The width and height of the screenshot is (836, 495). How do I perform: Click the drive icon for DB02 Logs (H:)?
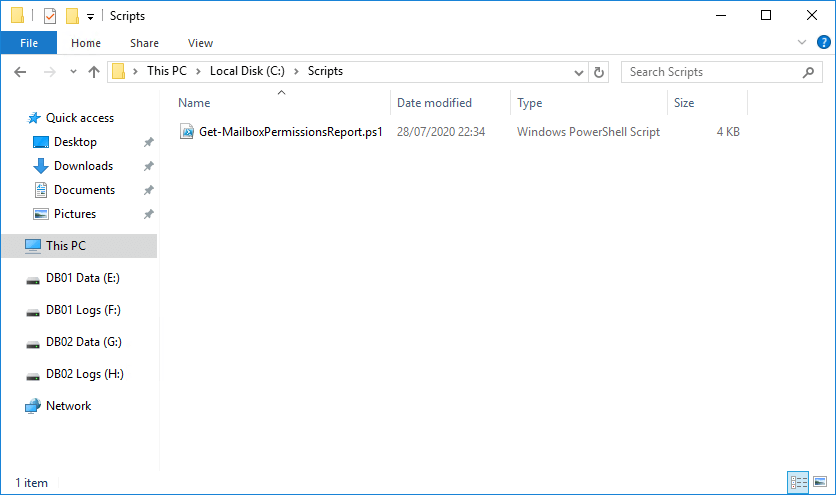(x=33, y=377)
